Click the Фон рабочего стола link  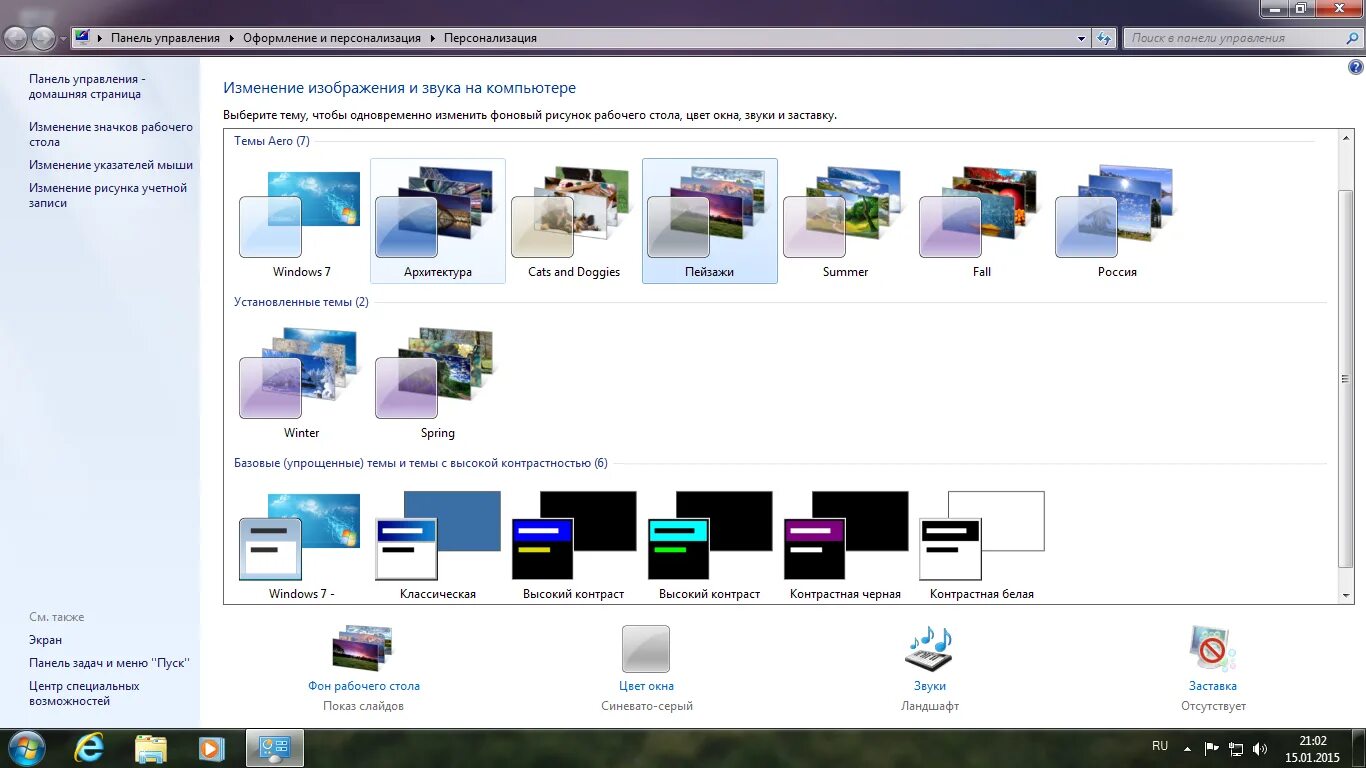[364, 686]
